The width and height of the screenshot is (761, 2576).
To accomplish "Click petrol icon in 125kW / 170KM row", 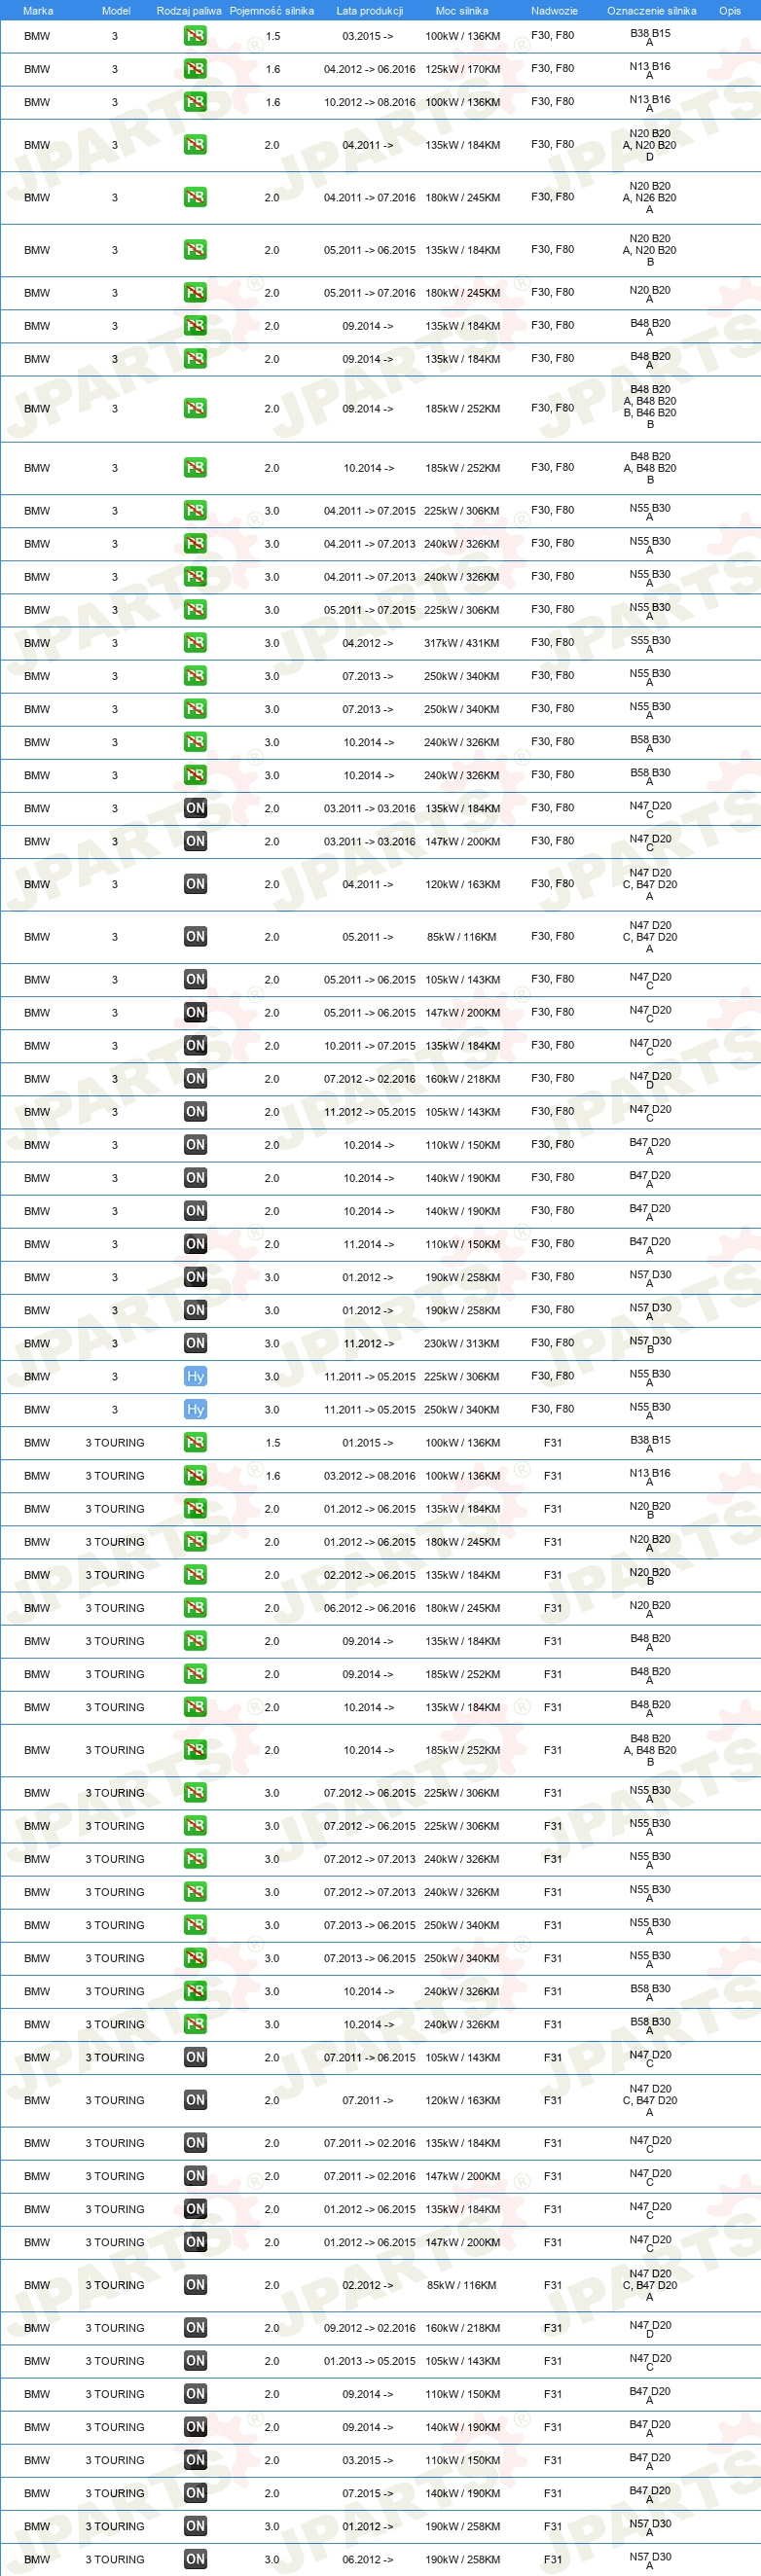I will [195, 69].
